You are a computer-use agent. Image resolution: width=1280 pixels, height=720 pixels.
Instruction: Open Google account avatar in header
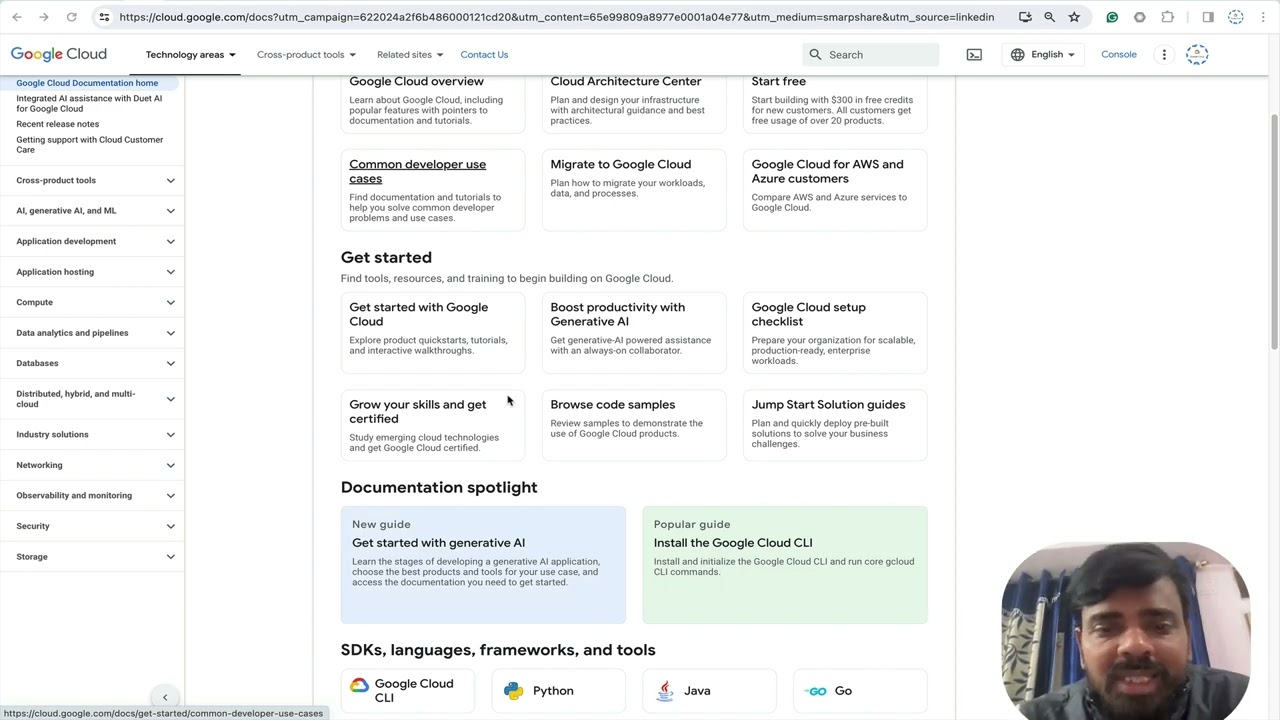(x=1197, y=55)
